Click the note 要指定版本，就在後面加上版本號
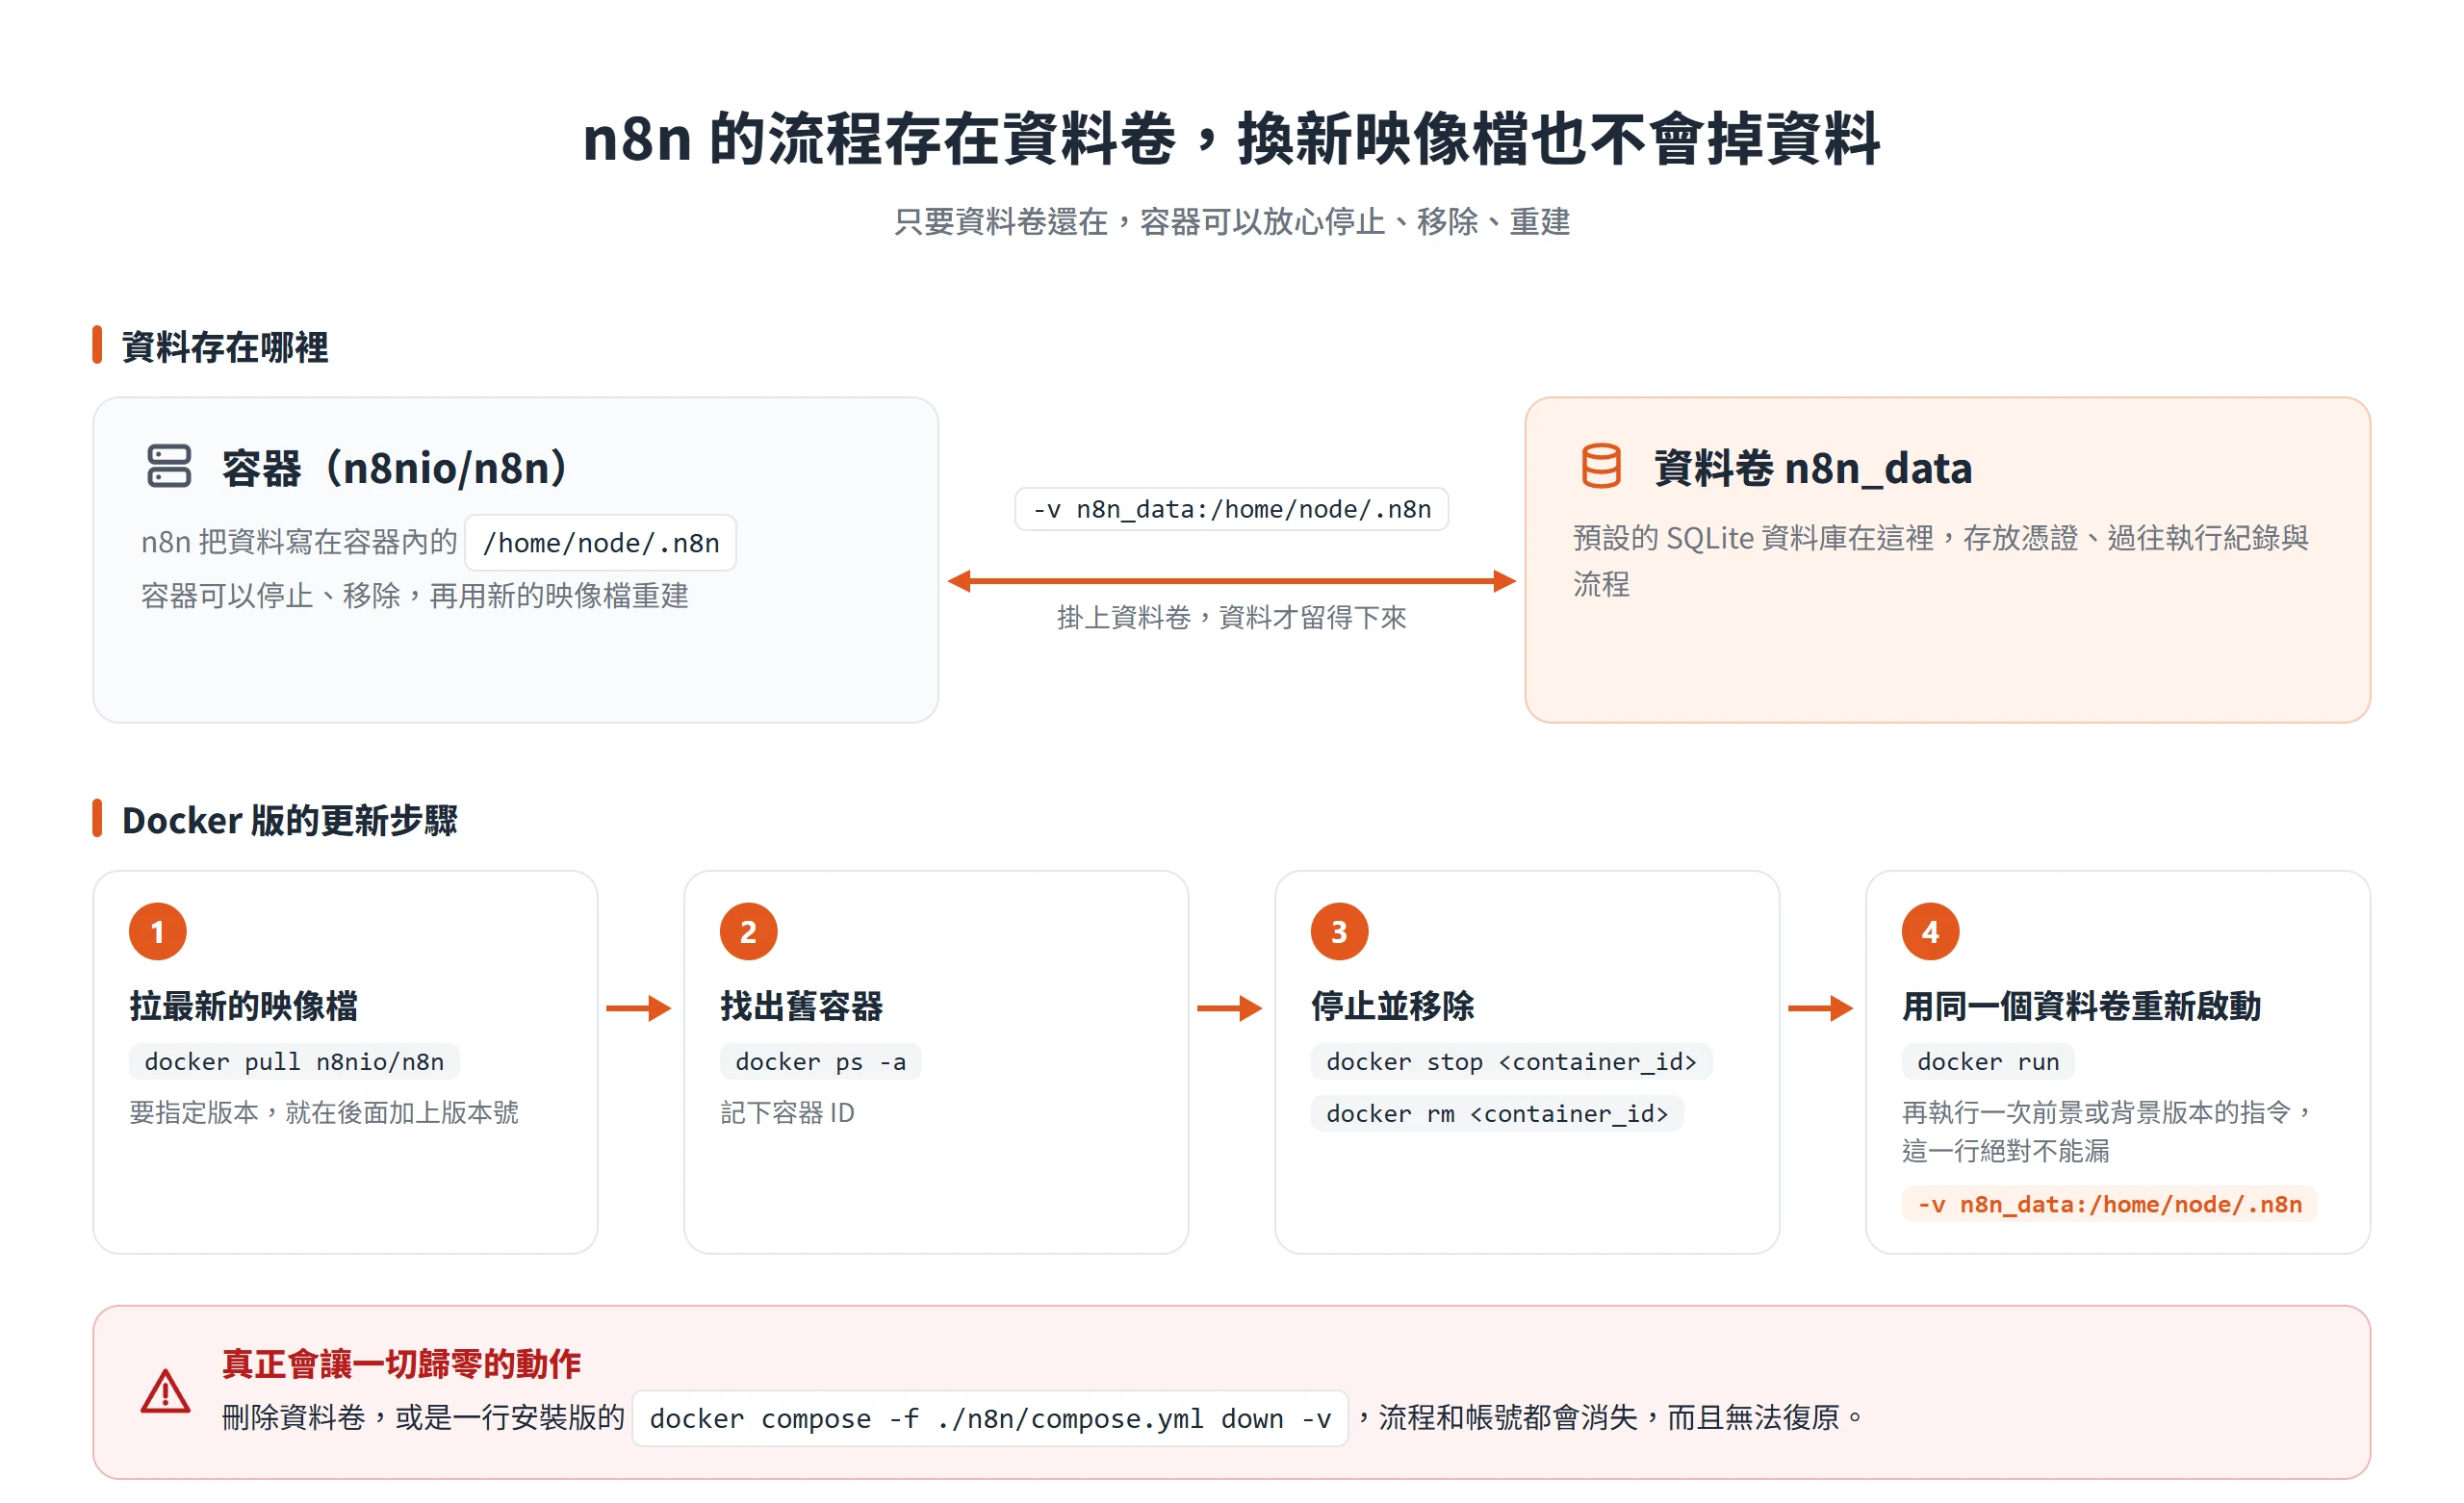This screenshot has height=1503, width=2464. pos(324,1112)
